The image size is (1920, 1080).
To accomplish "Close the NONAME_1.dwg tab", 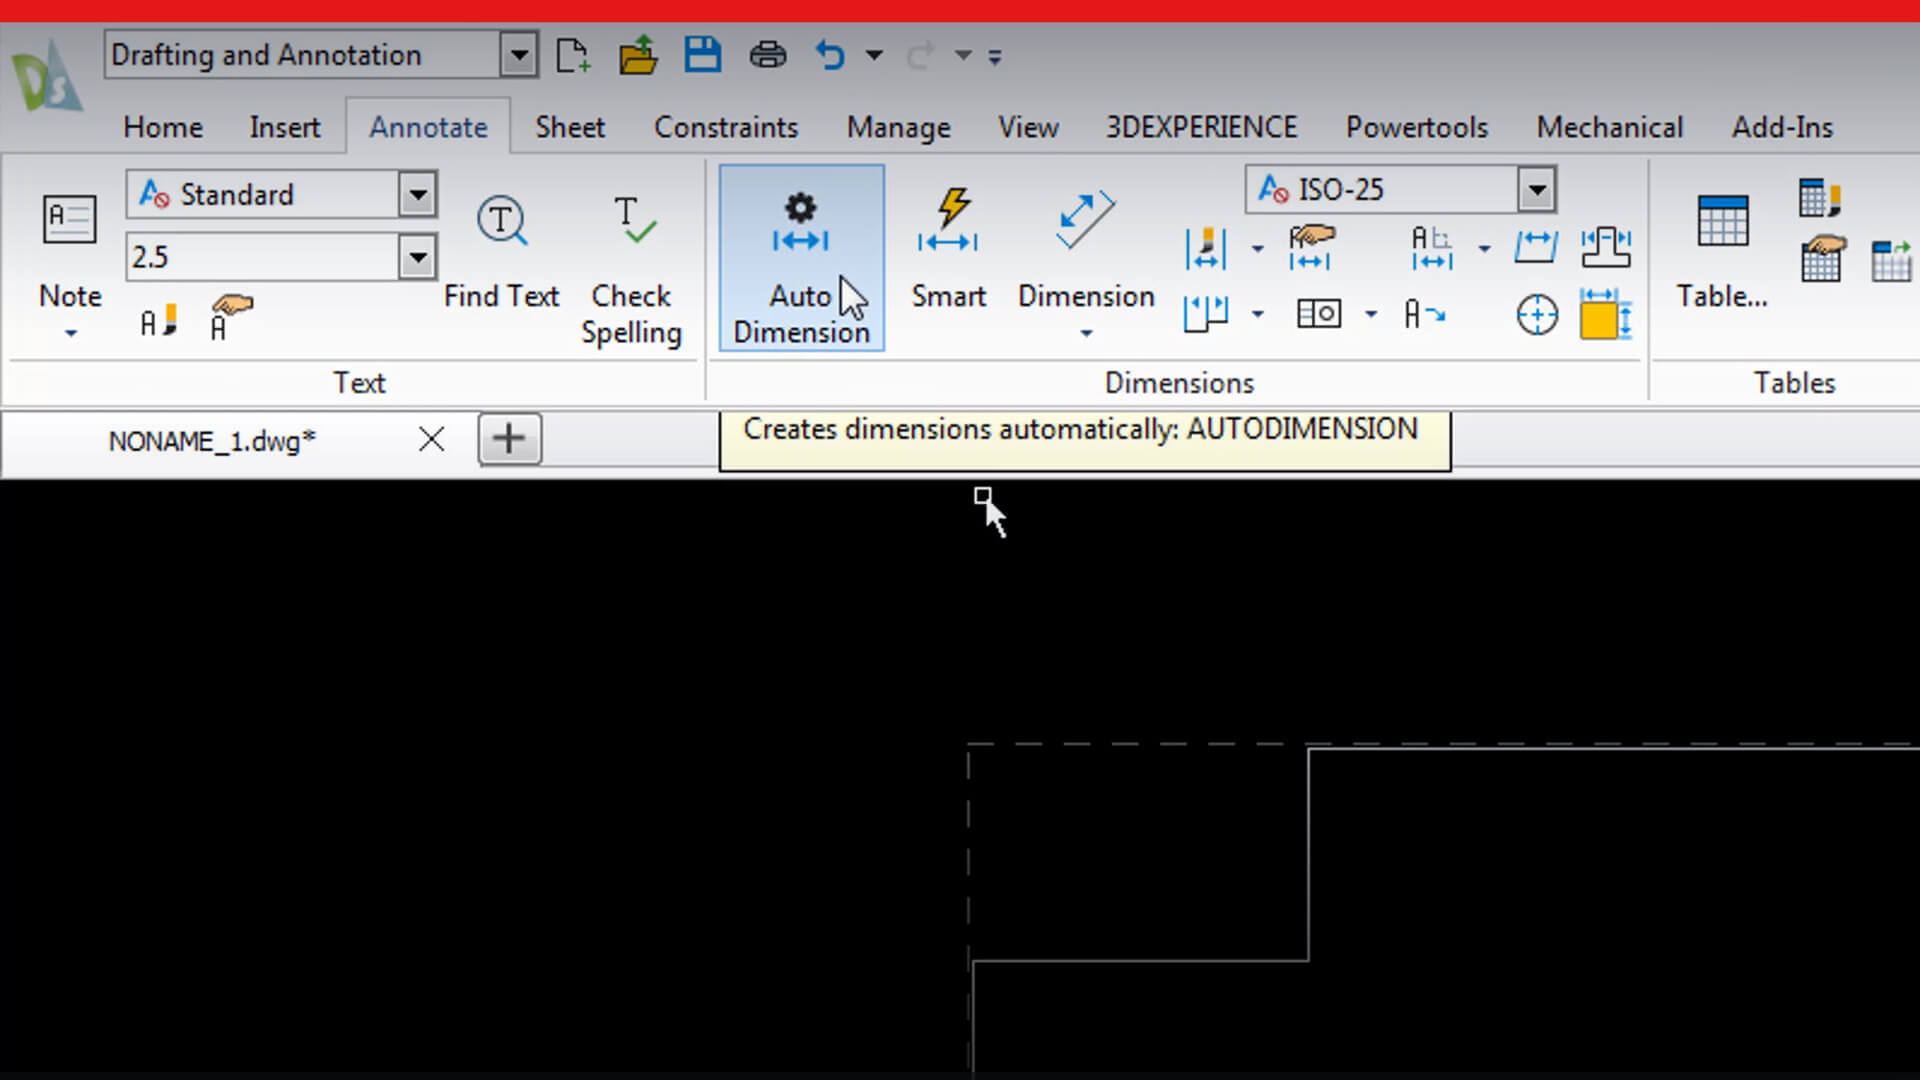I will coord(431,439).
